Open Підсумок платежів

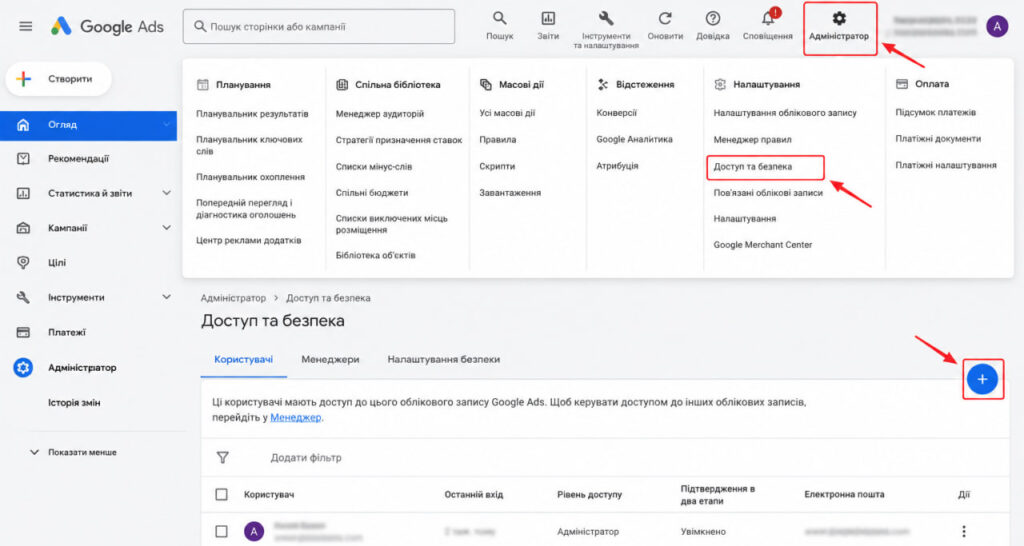[935, 112]
